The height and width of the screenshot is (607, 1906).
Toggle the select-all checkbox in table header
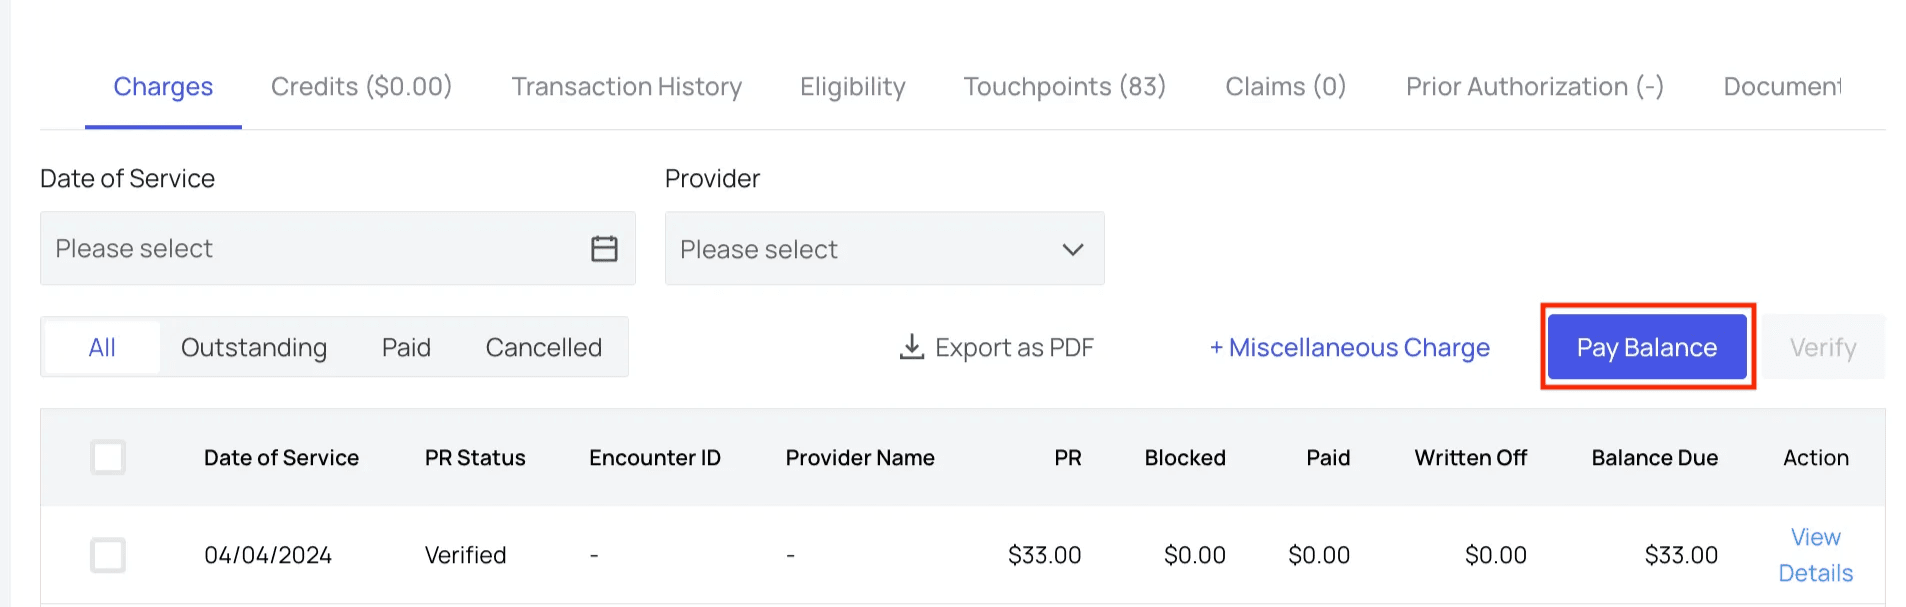(x=108, y=457)
